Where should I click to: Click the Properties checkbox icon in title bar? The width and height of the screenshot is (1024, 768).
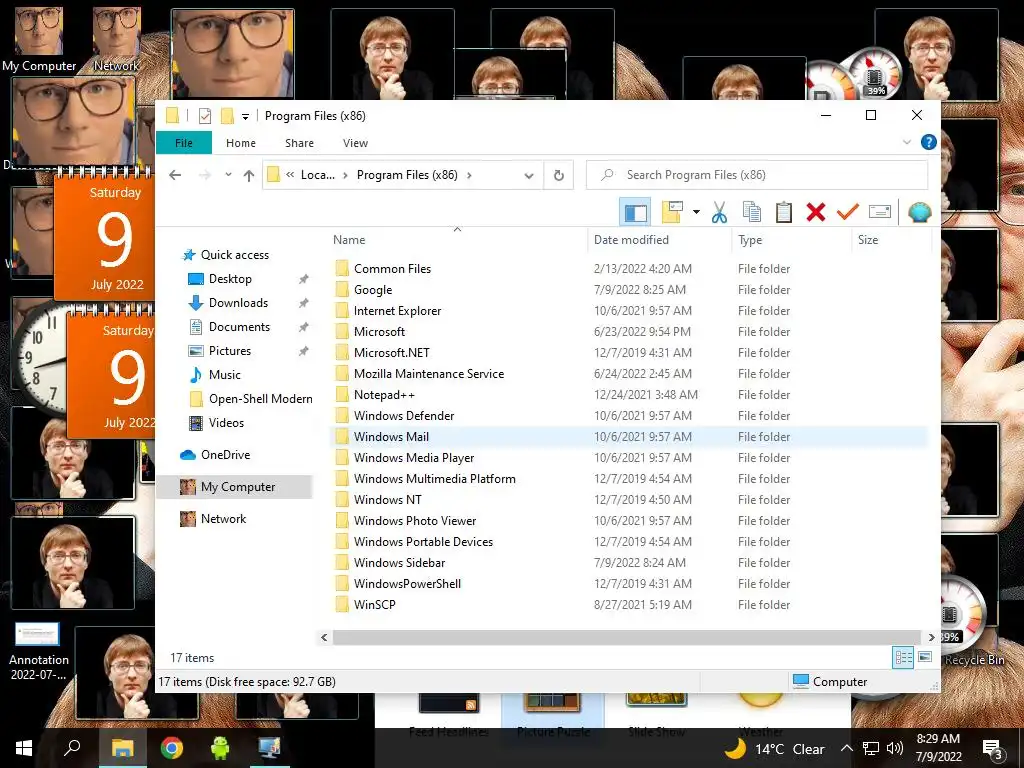[x=204, y=116]
